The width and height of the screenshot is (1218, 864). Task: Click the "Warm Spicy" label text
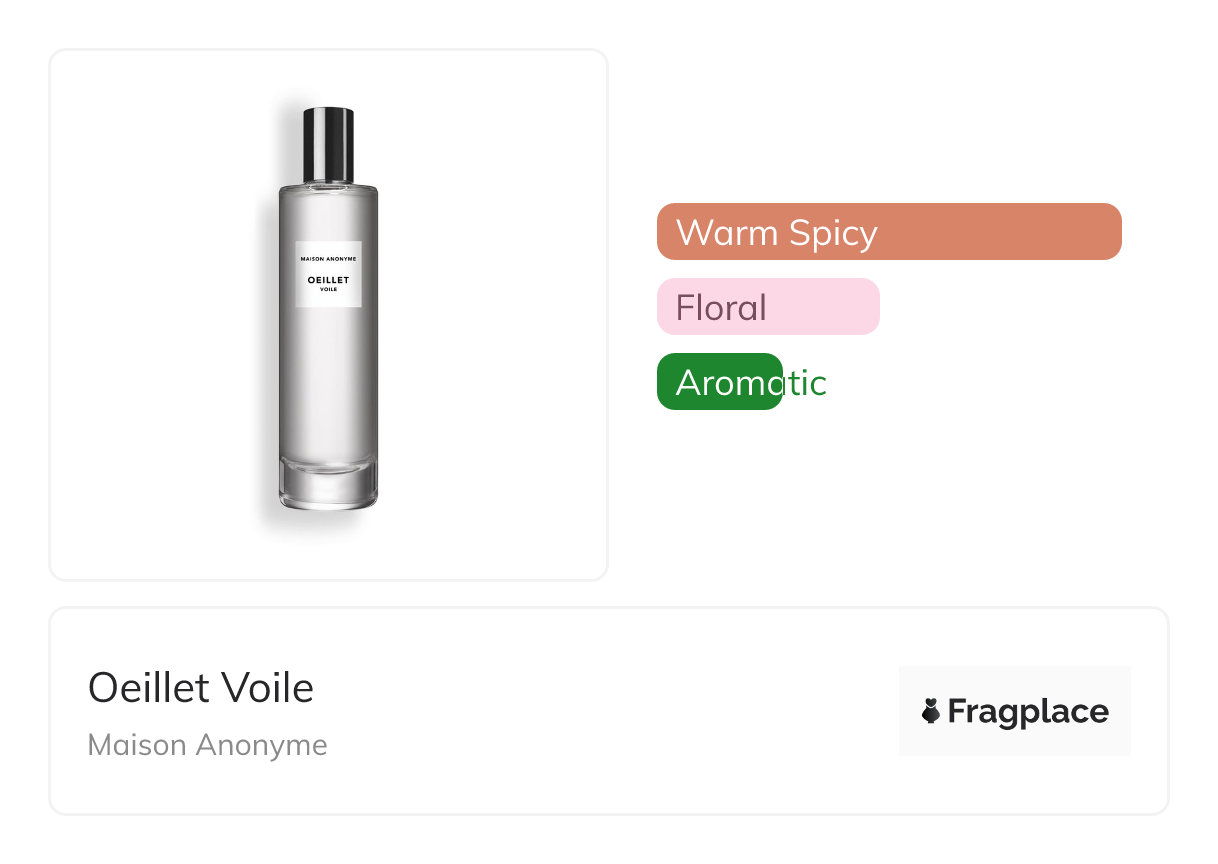coord(776,232)
